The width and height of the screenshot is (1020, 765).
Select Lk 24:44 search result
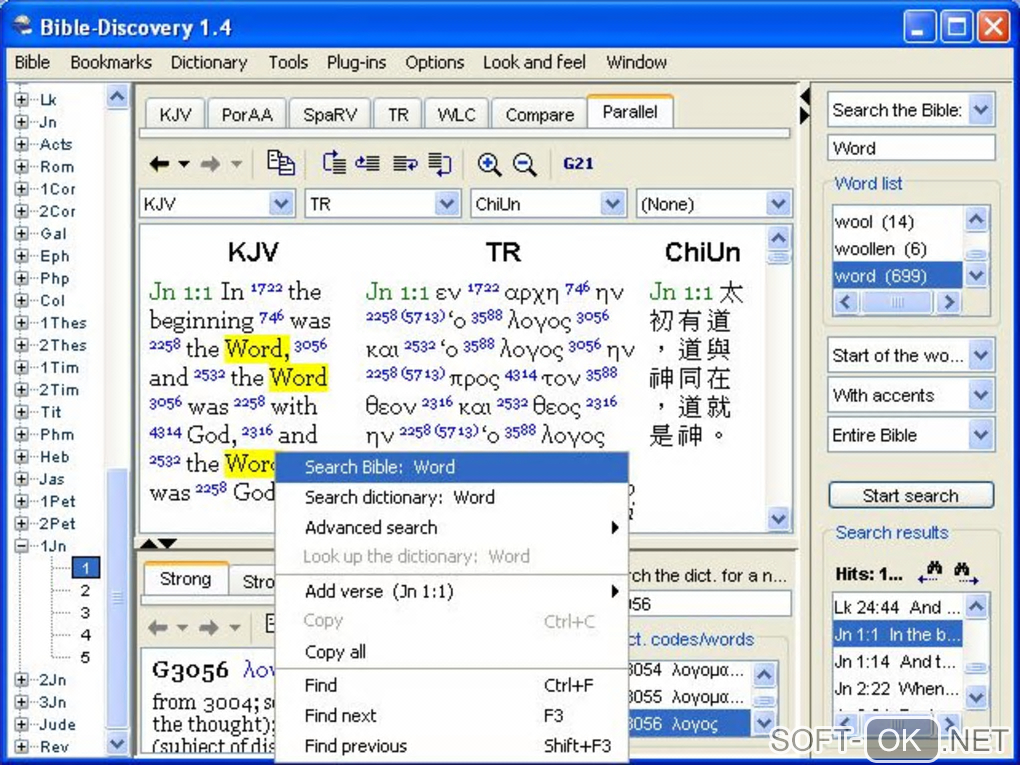pyautogui.click(x=897, y=608)
